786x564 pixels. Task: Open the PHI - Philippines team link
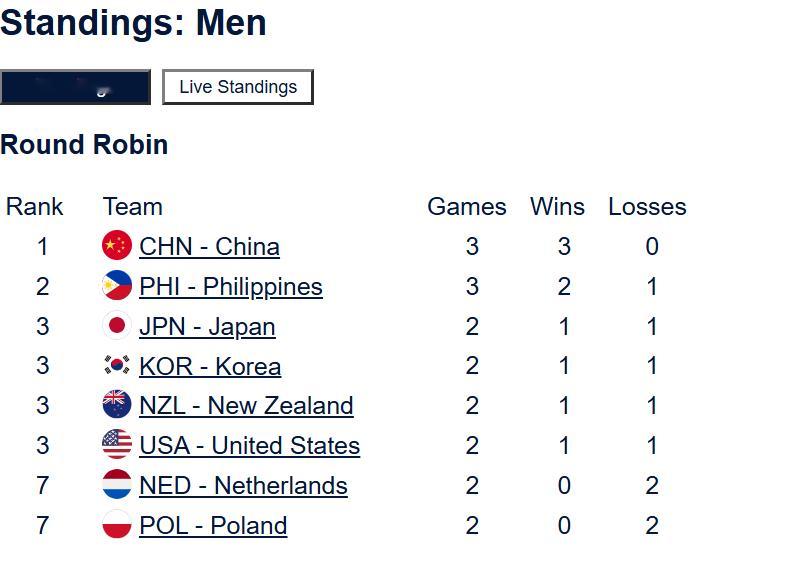pyautogui.click(x=231, y=287)
